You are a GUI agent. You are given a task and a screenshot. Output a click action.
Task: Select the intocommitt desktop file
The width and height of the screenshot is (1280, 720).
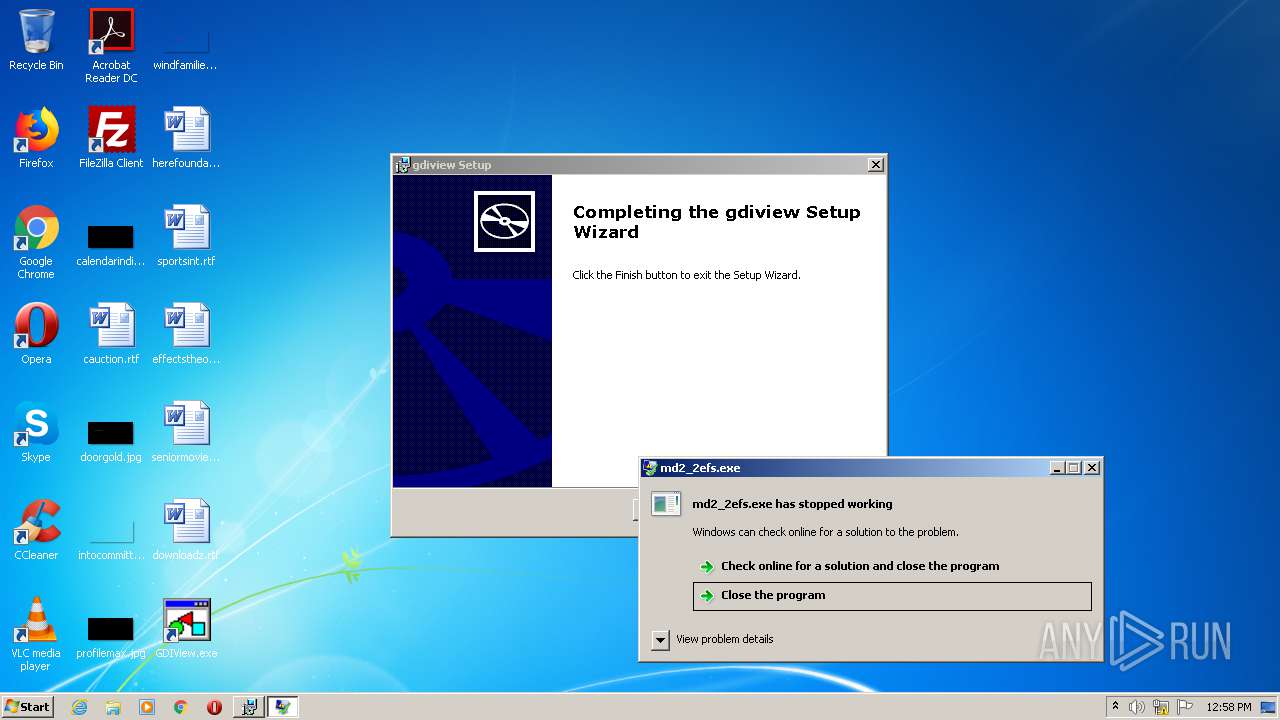coord(111,536)
